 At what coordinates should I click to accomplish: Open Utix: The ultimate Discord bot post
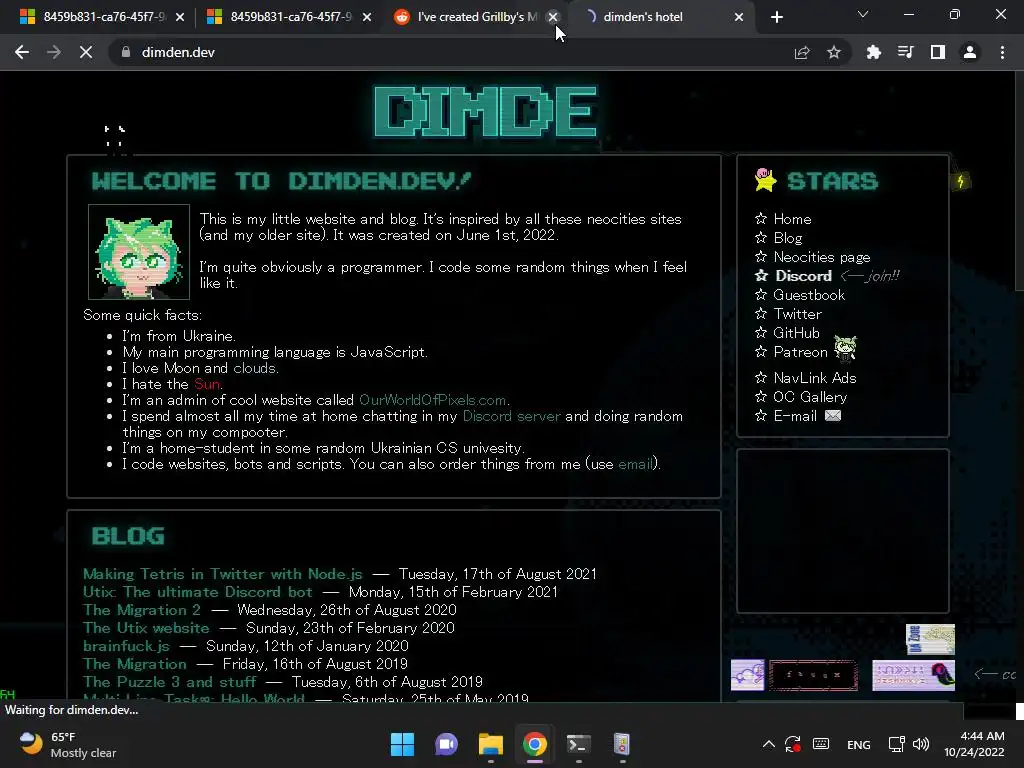(x=197, y=592)
